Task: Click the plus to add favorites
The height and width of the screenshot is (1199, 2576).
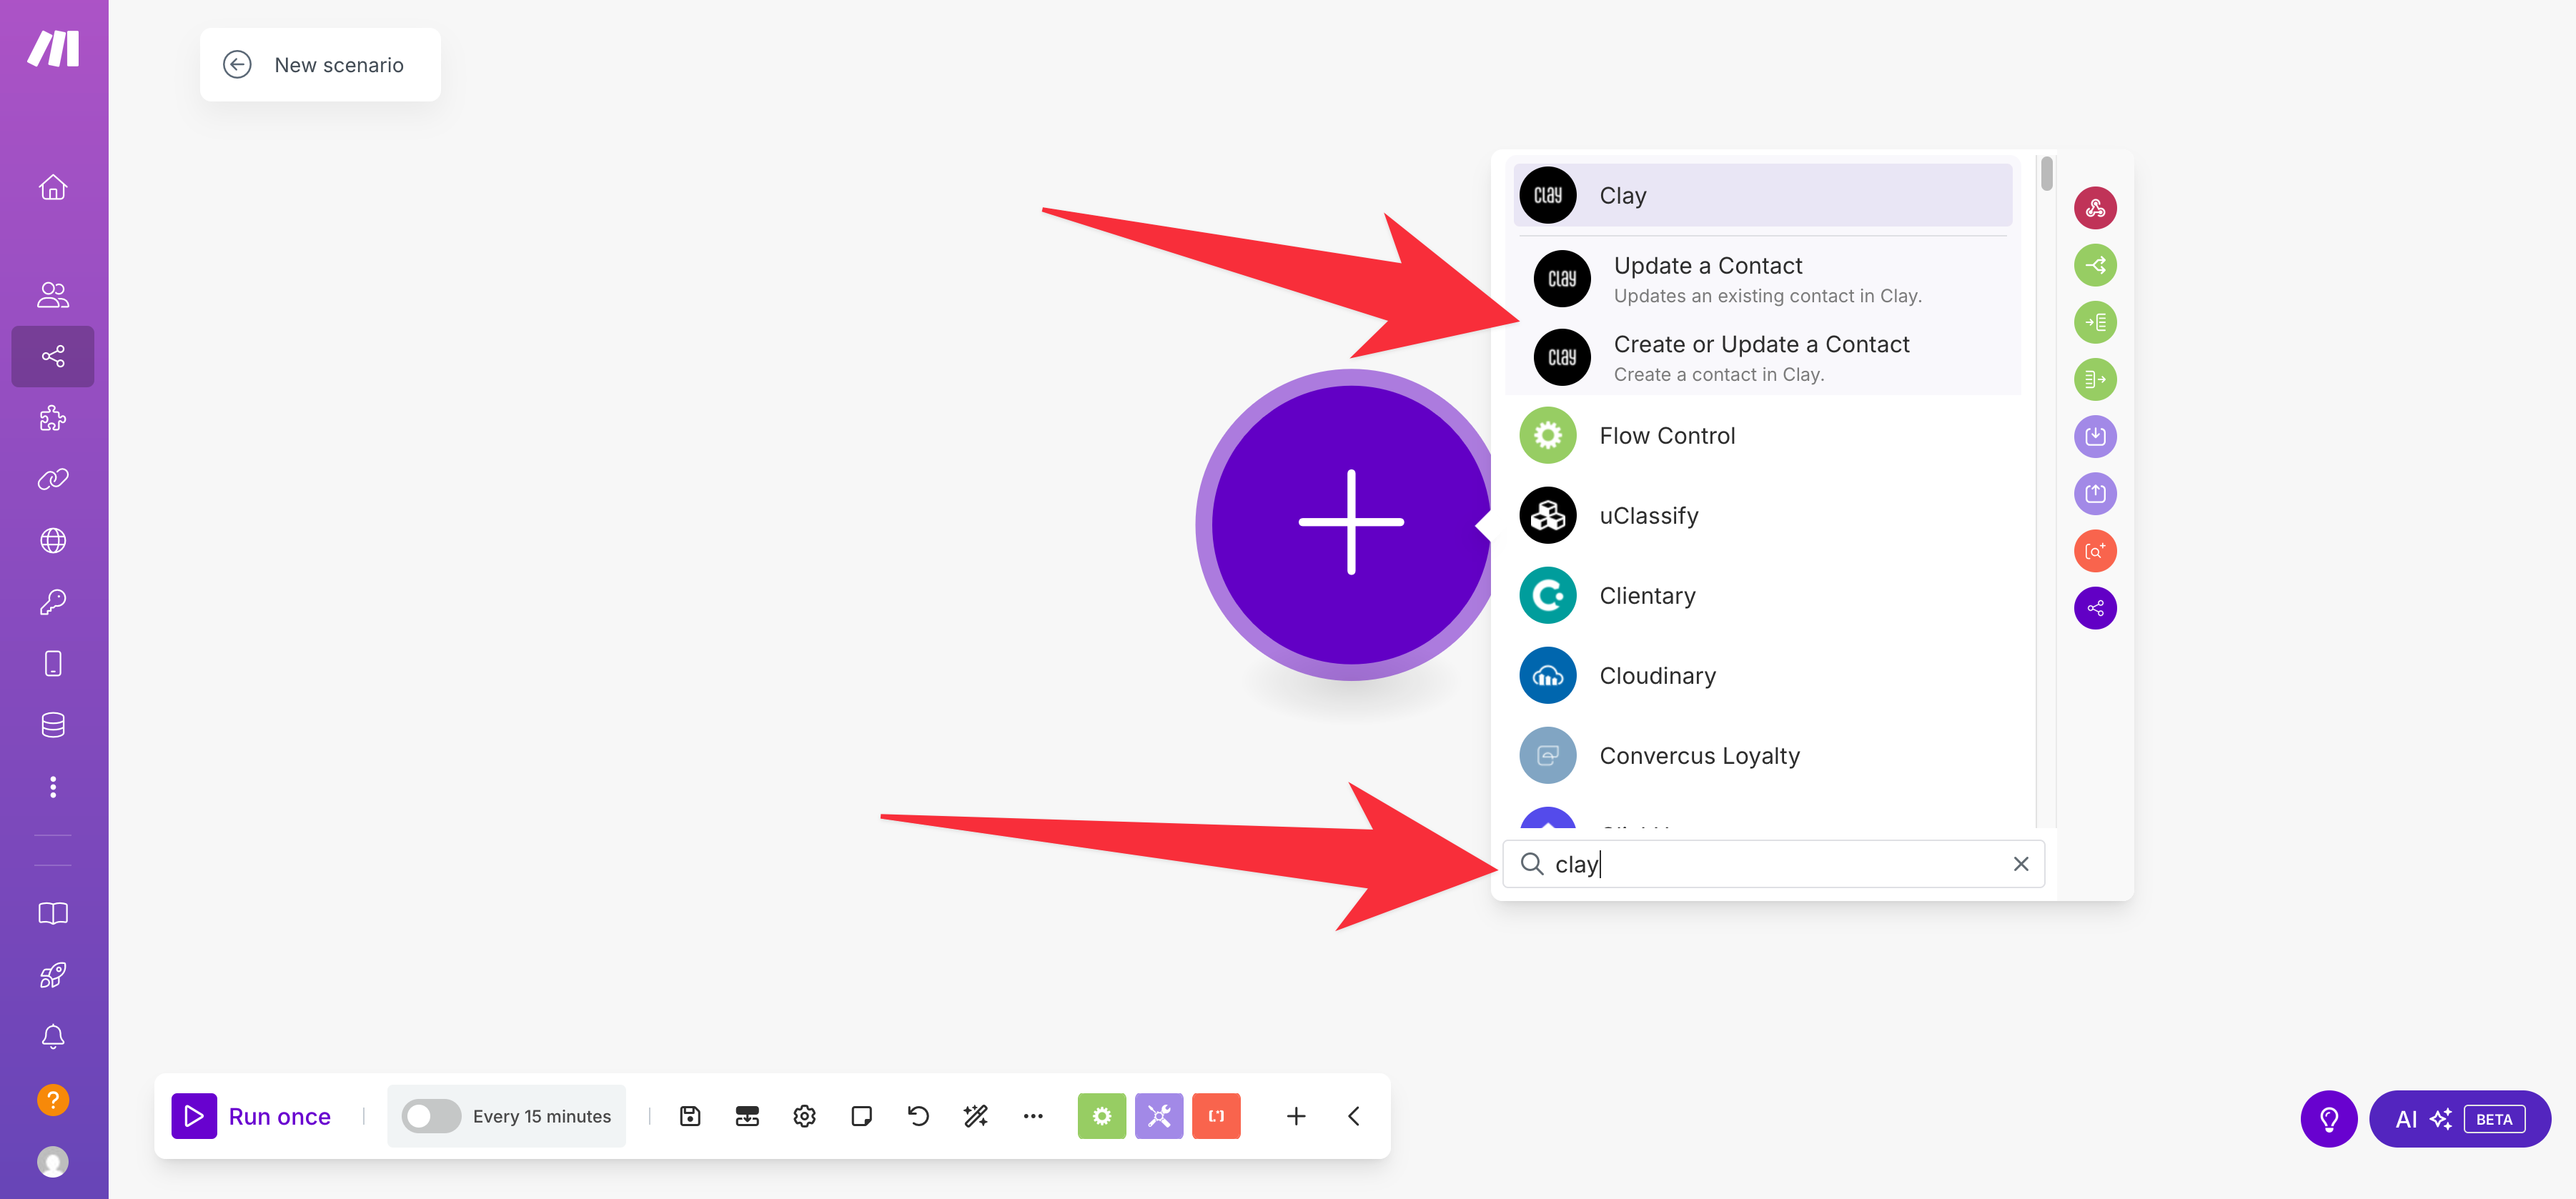Action: point(1296,1116)
